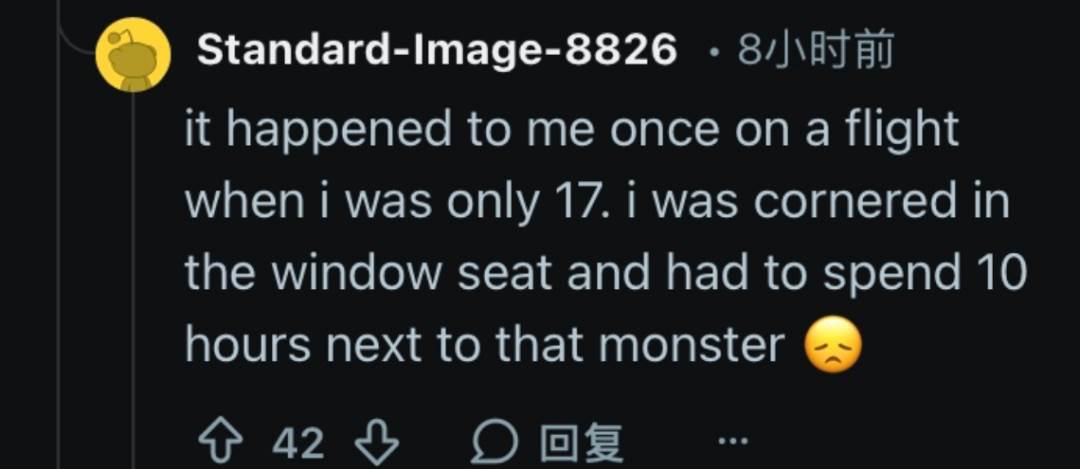Viewport: 1080px width, 469px height.
Task: Click the first line "it happened to me once"
Action: (400, 130)
